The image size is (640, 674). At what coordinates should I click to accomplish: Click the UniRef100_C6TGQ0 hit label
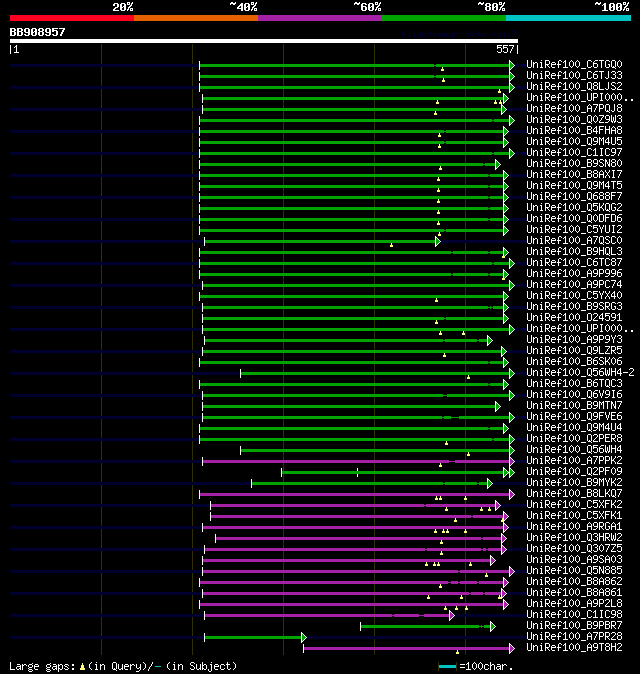click(x=574, y=64)
